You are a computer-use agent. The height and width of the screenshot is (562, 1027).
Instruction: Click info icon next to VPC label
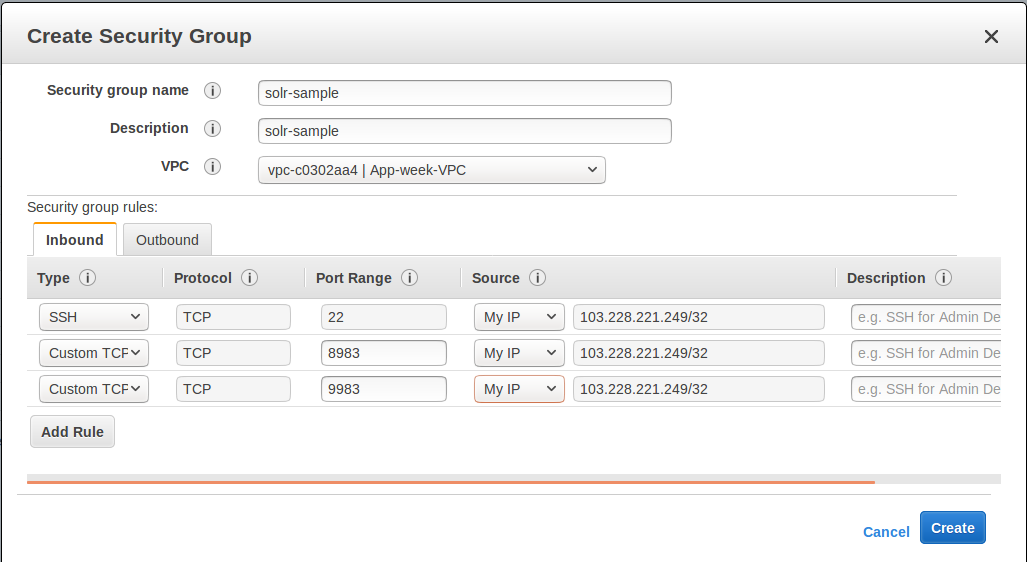pyautogui.click(x=212, y=167)
